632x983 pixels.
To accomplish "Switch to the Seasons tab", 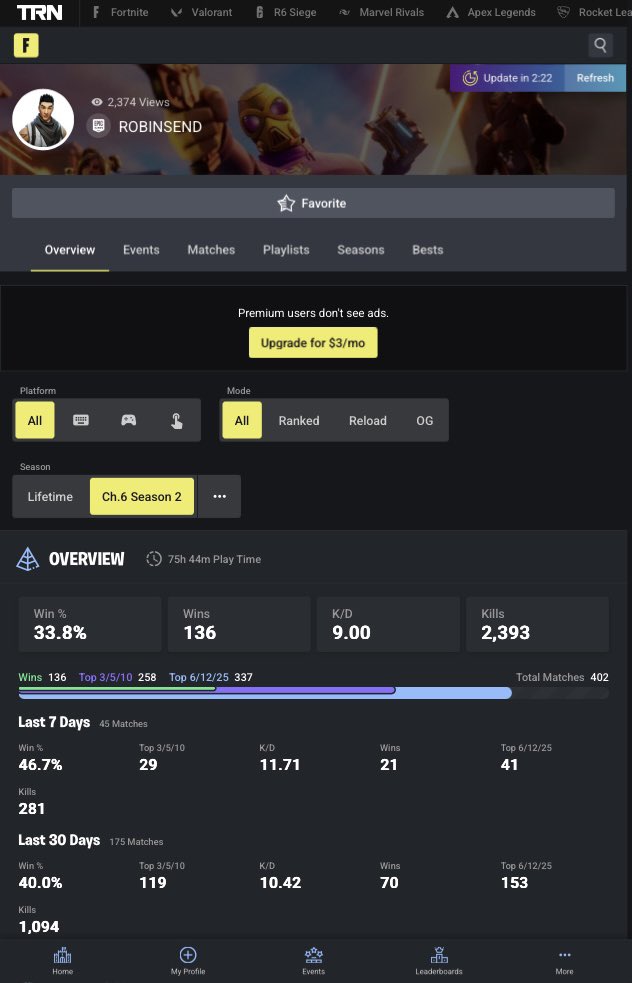I will 361,250.
